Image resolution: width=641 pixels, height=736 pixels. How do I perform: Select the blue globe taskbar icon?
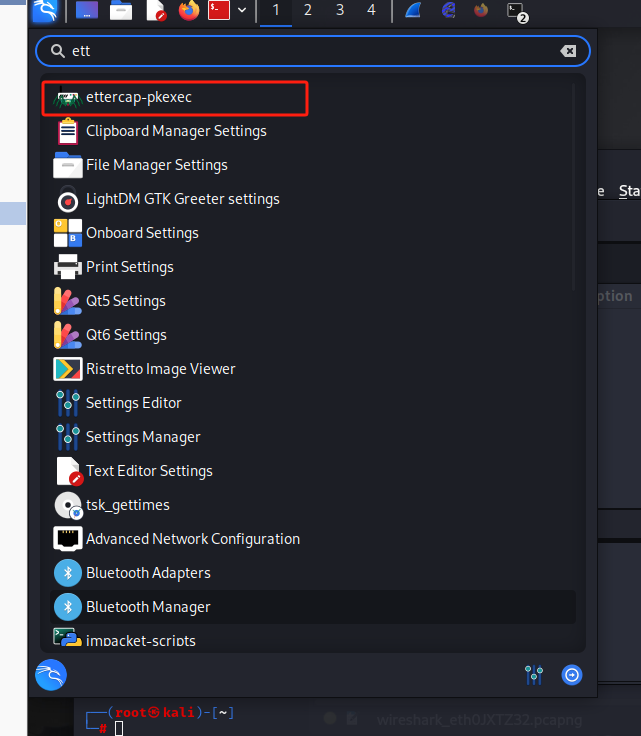pyautogui.click(x=449, y=10)
